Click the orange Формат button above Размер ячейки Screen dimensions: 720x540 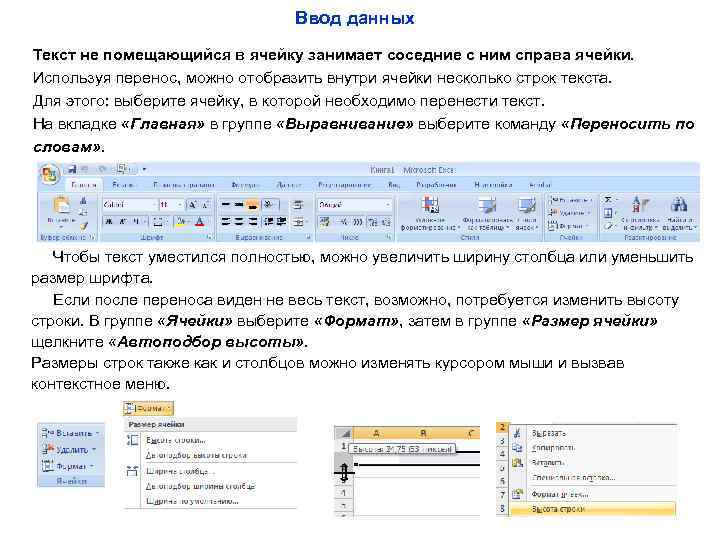click(148, 408)
